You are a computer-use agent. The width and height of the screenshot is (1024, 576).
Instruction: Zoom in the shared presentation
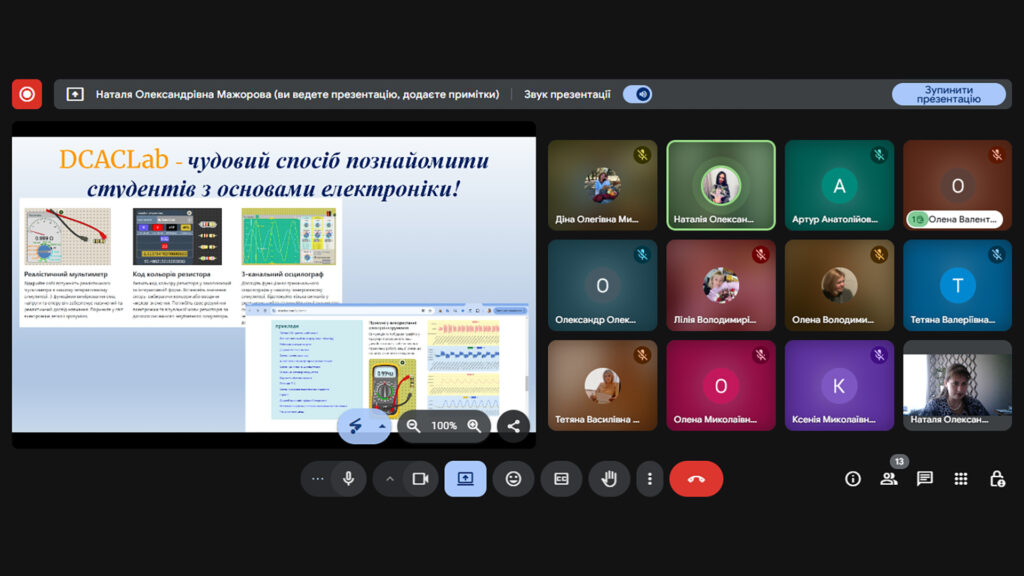pyautogui.click(x=474, y=426)
